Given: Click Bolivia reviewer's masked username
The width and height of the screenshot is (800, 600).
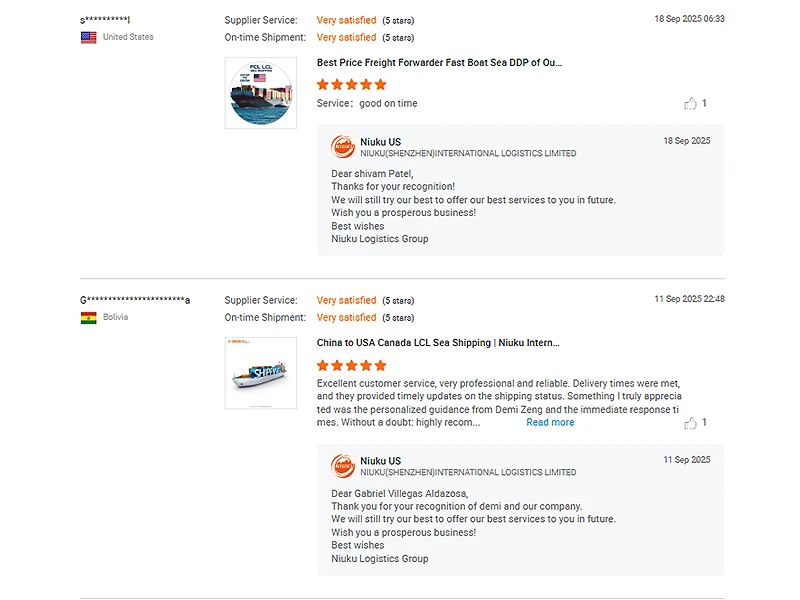Looking at the screenshot, I should coord(135,300).
